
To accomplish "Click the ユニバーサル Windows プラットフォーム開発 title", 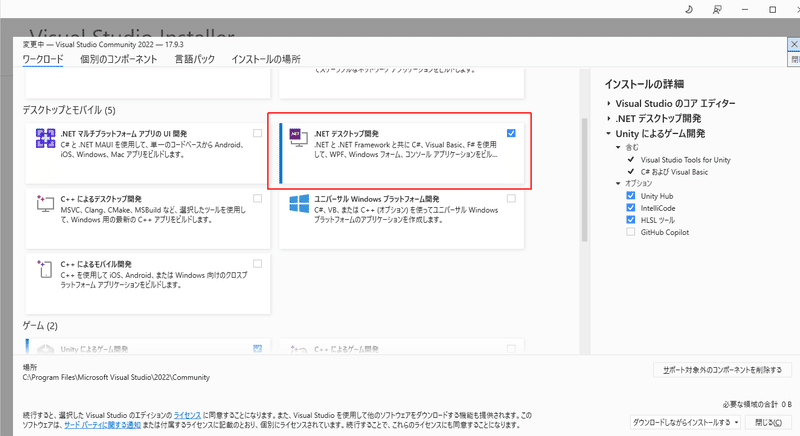I will point(377,199).
